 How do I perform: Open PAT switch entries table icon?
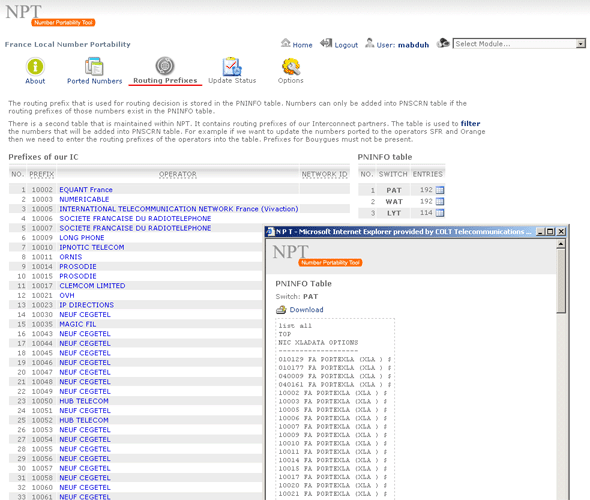pos(439,190)
